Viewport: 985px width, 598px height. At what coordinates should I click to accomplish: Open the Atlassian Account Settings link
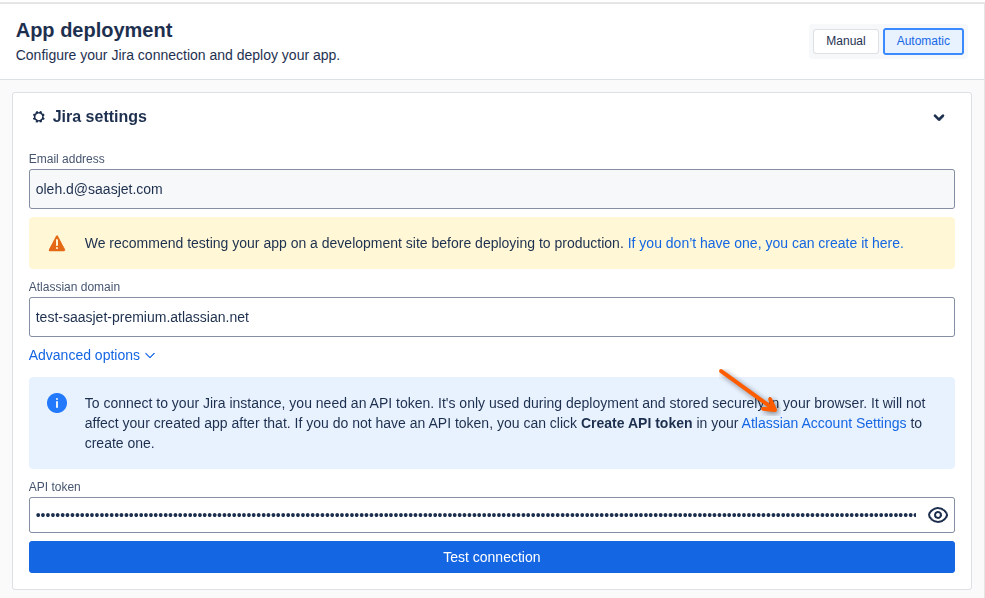coord(824,423)
